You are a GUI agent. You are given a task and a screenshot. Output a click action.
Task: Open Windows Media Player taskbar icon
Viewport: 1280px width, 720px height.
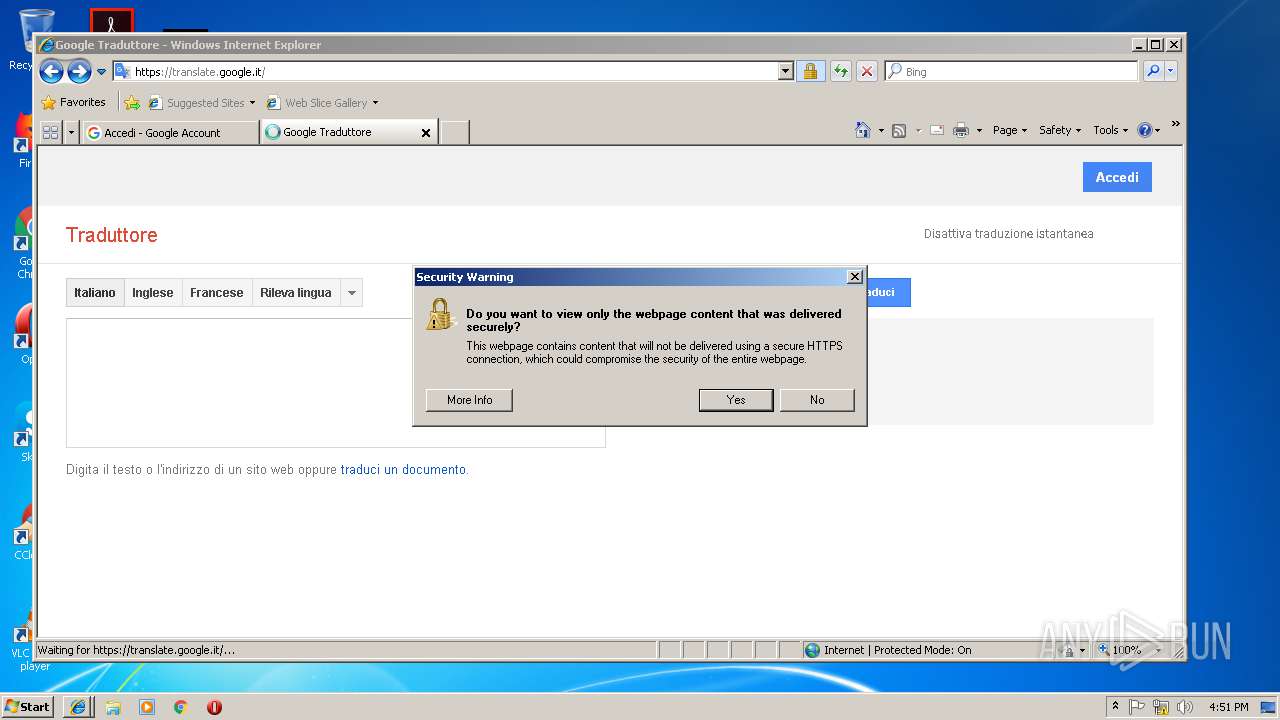[147, 707]
